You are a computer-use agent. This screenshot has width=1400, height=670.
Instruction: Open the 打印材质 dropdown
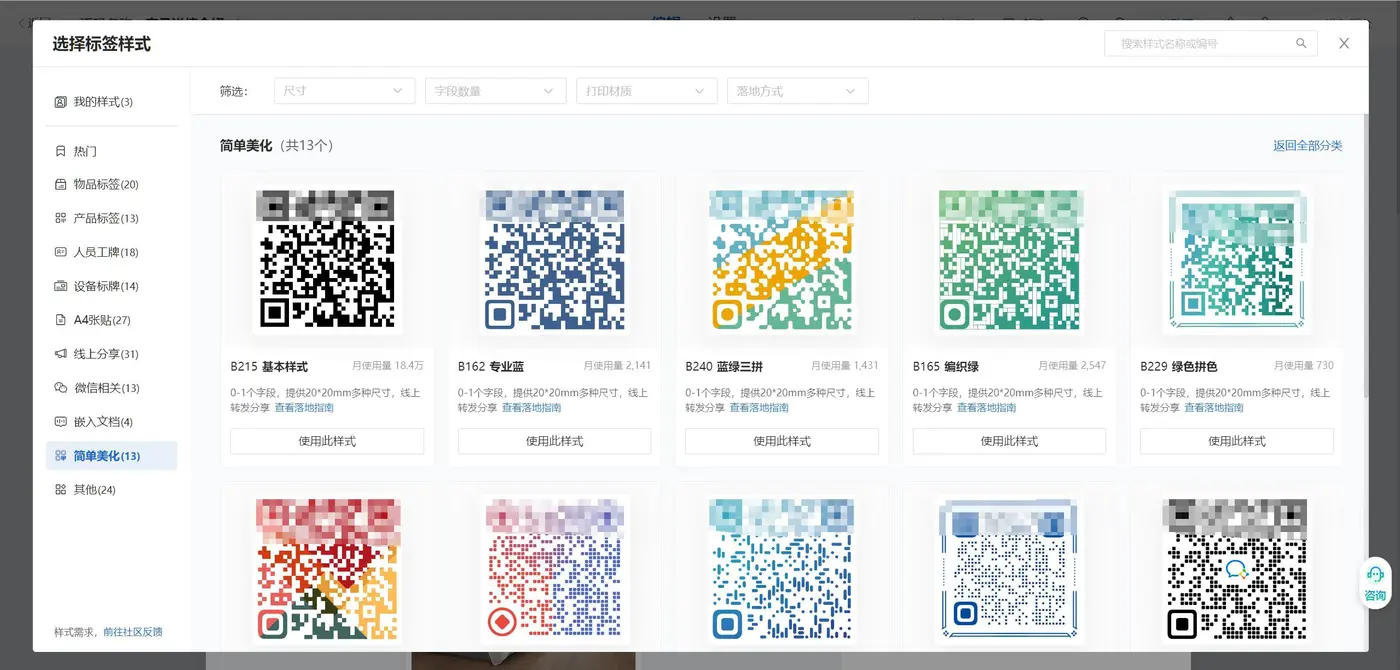(x=647, y=91)
